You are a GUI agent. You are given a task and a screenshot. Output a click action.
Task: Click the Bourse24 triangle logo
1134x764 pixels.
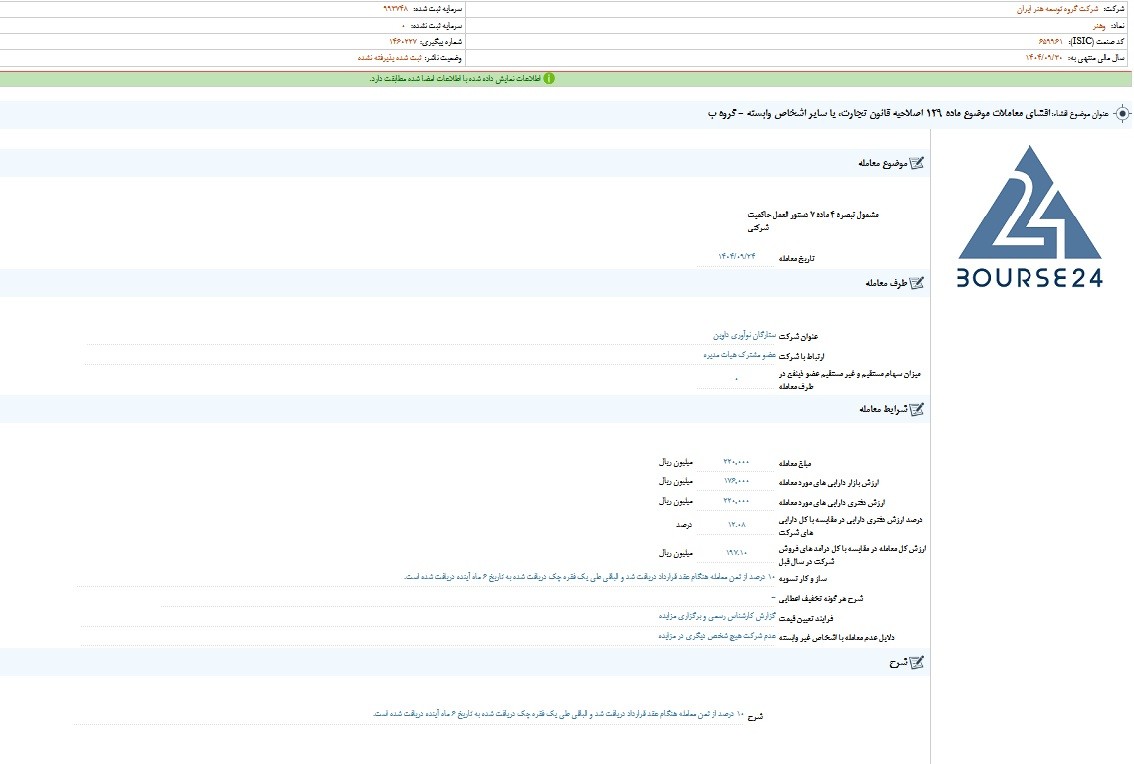1030,203
